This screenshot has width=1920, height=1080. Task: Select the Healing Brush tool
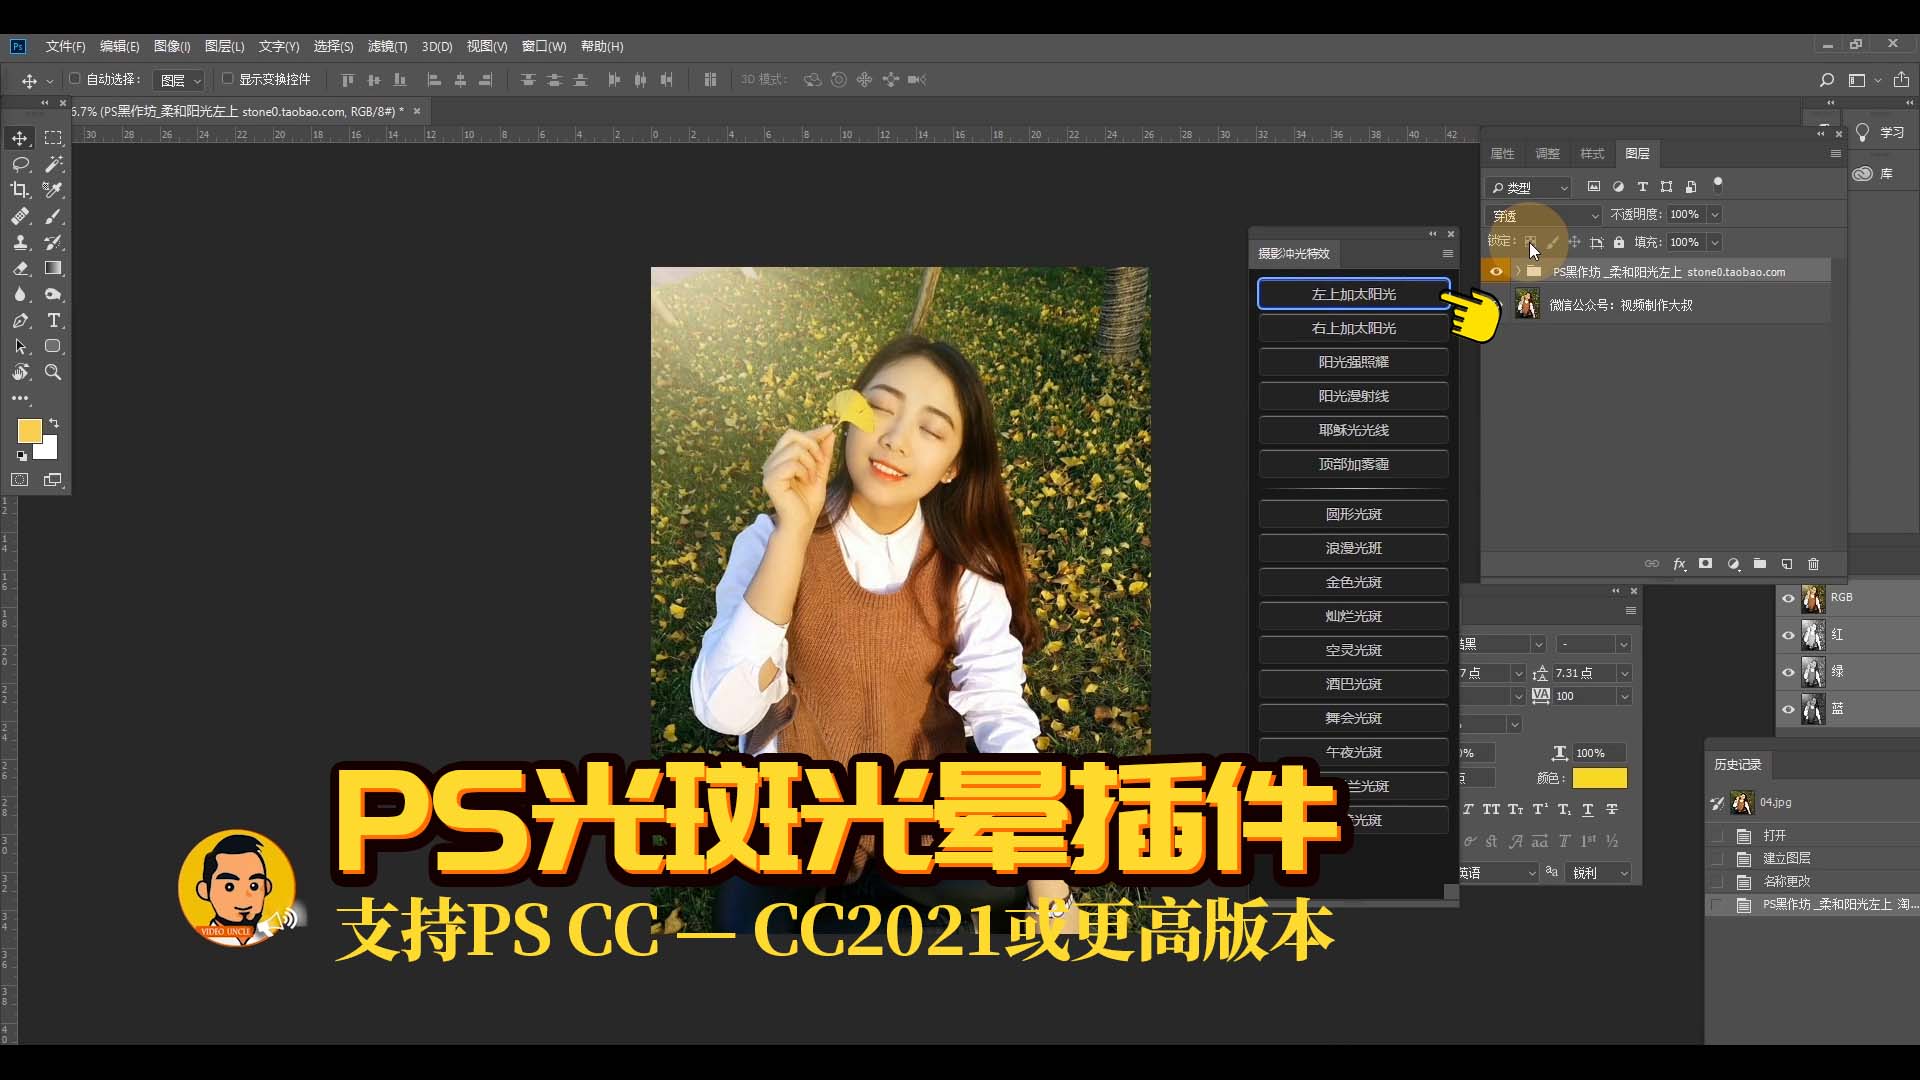click(x=20, y=216)
